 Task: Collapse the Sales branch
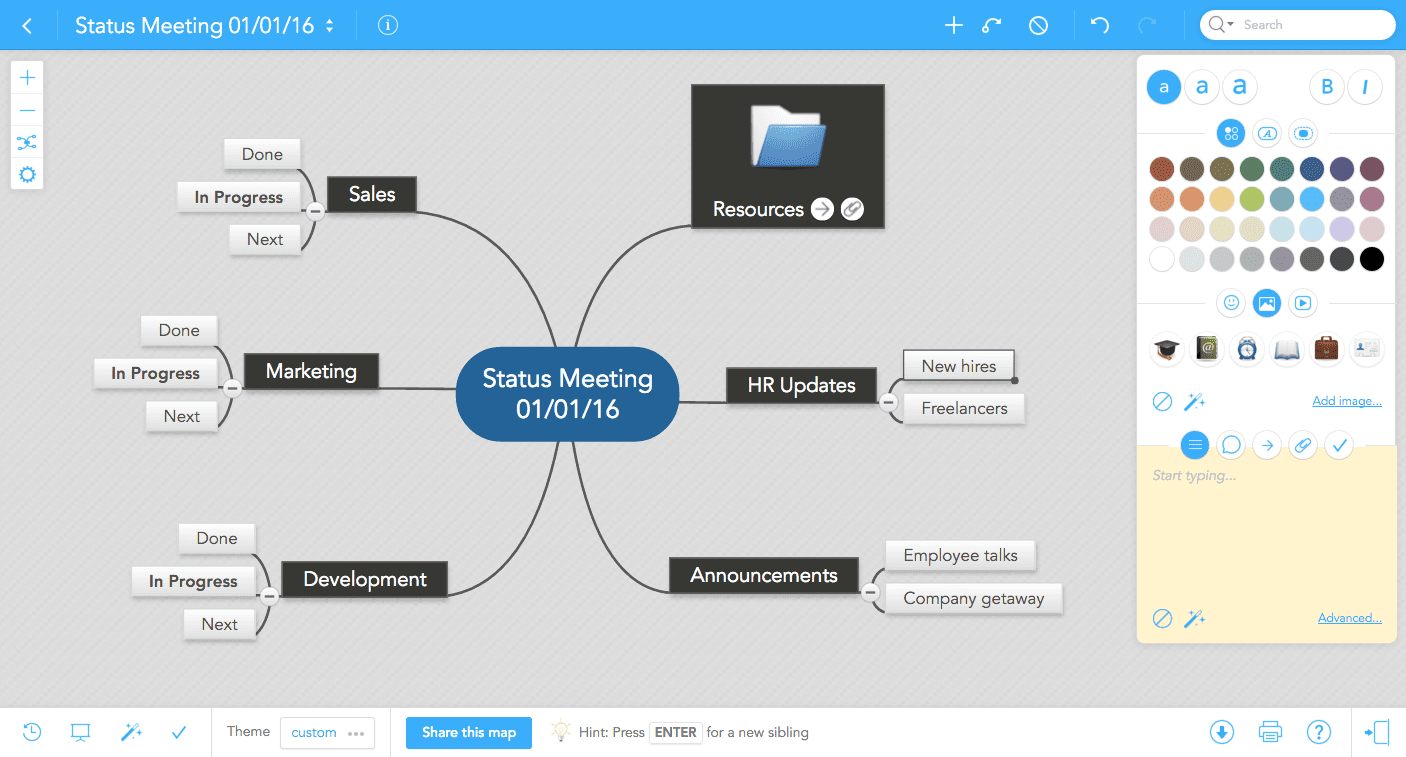pyautogui.click(x=315, y=211)
